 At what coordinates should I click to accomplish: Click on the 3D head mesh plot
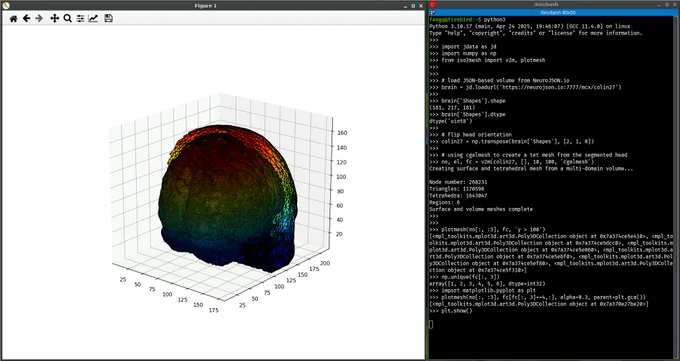tap(228, 197)
